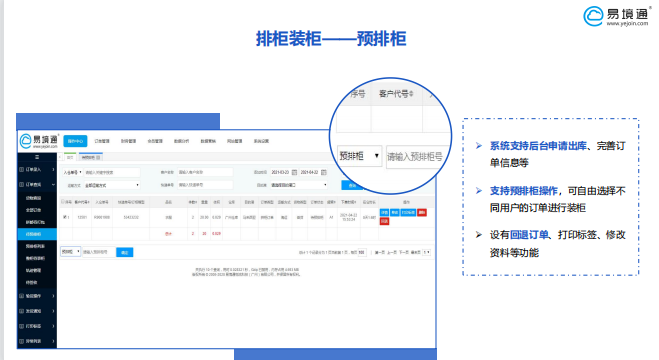Open the small 预排柜 dropdown below the table
This screenshot has height=360, width=659.
[x=70, y=252]
